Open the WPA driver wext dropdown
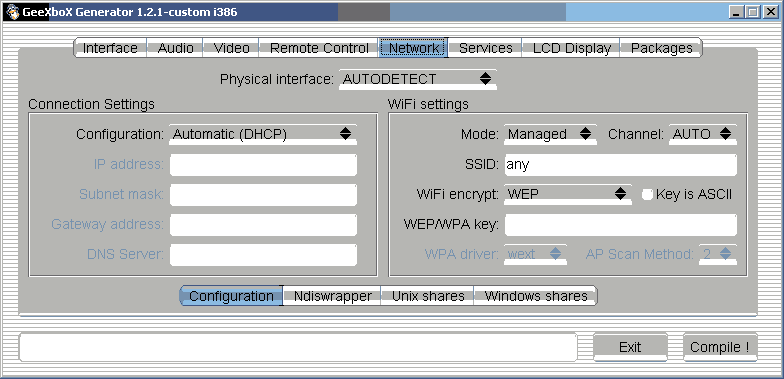Screen dimensions: 784x379 pyautogui.click(x=535, y=254)
